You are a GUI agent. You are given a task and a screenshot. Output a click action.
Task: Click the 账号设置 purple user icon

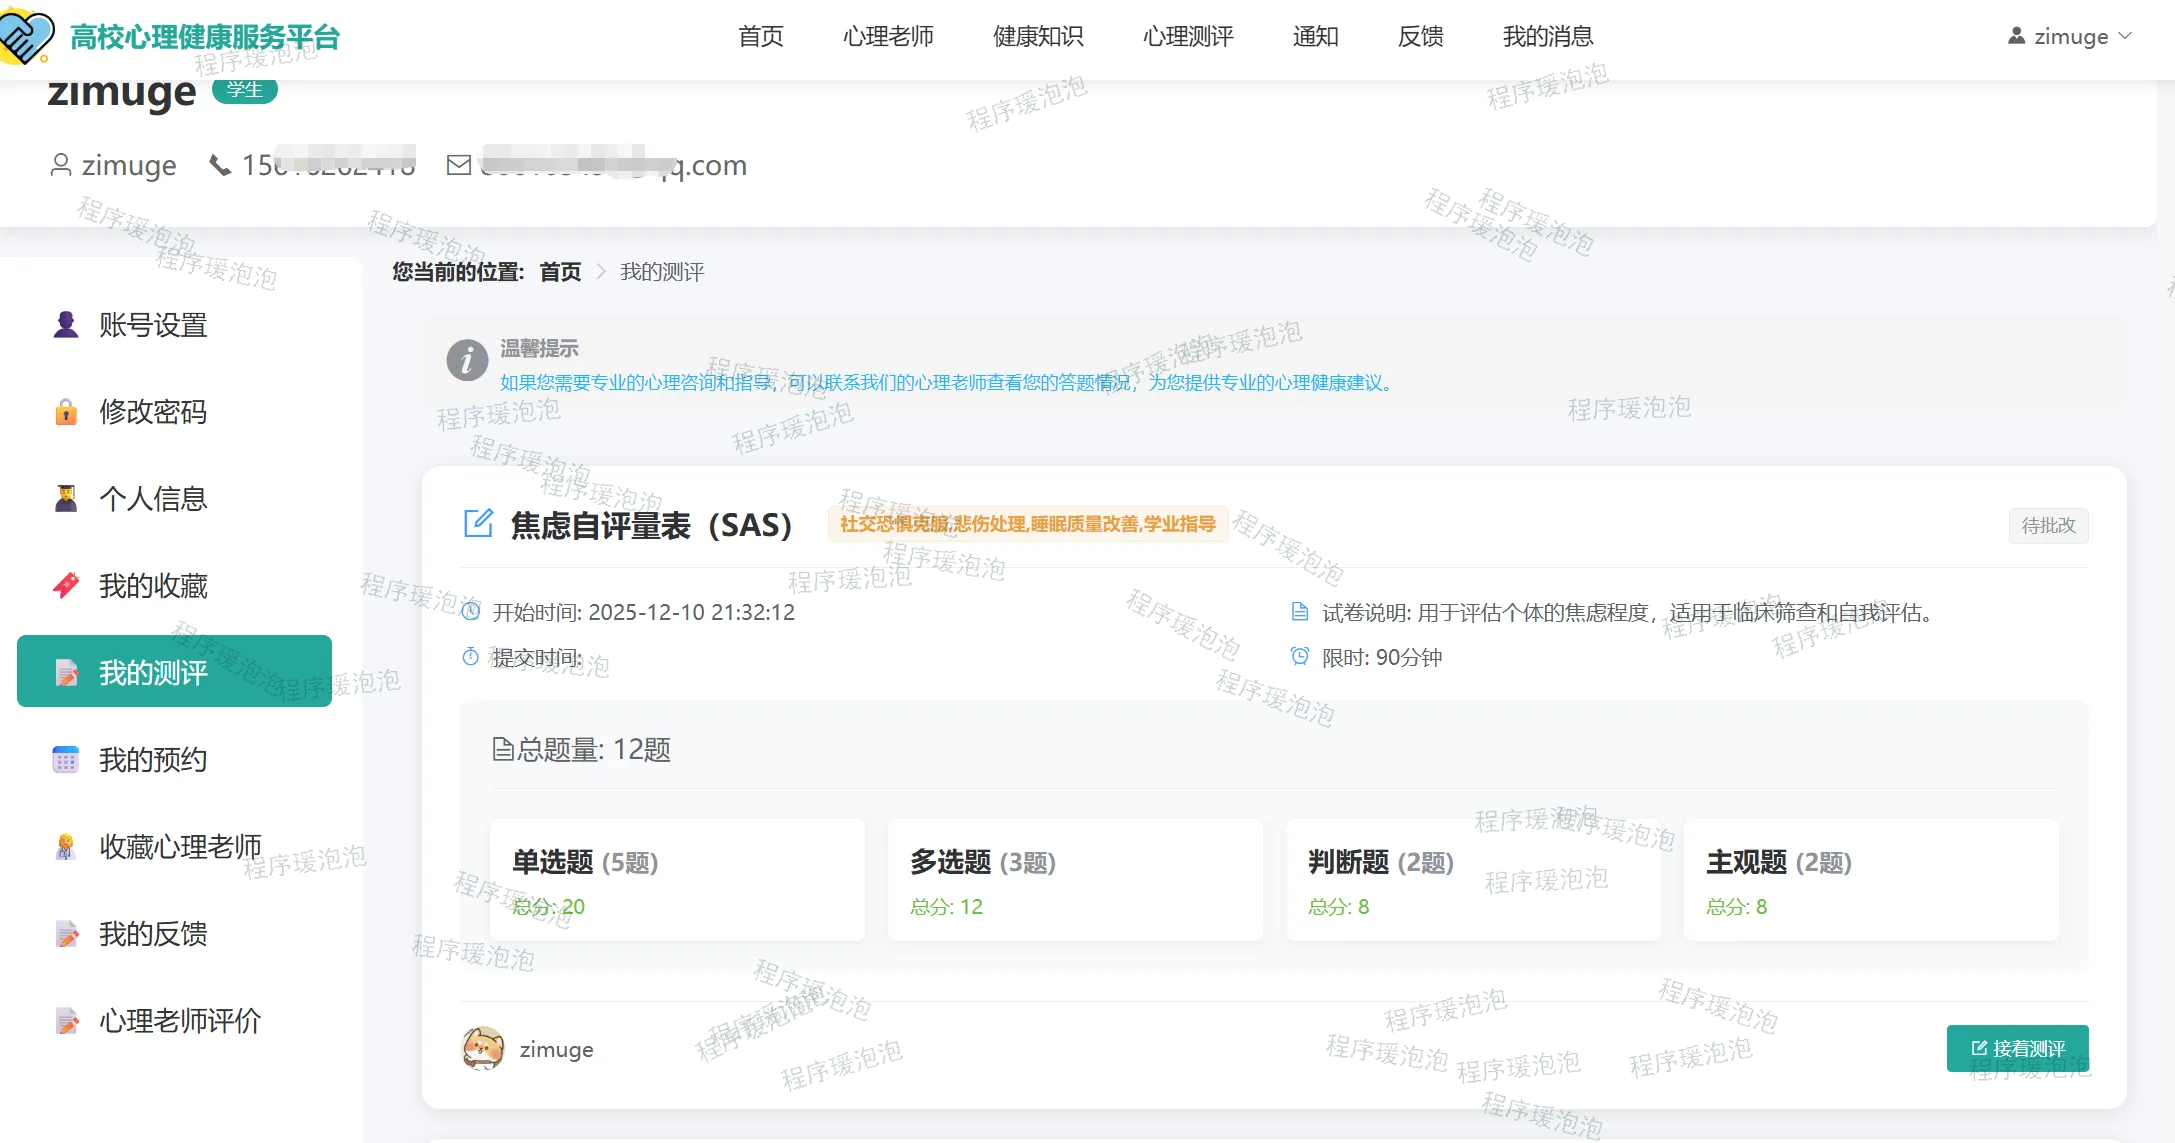[66, 325]
